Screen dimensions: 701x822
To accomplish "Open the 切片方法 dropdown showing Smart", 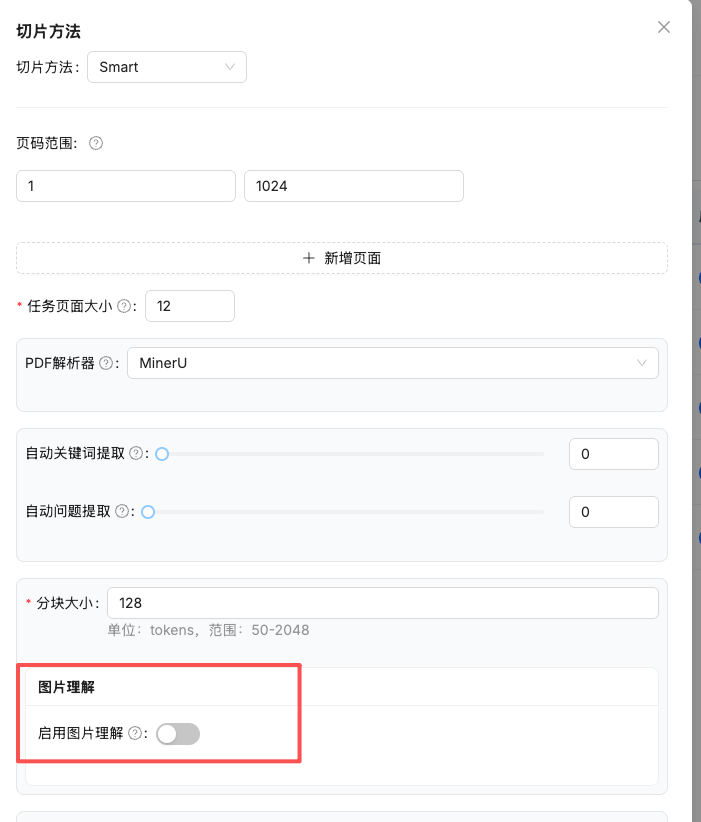I will coord(166,67).
